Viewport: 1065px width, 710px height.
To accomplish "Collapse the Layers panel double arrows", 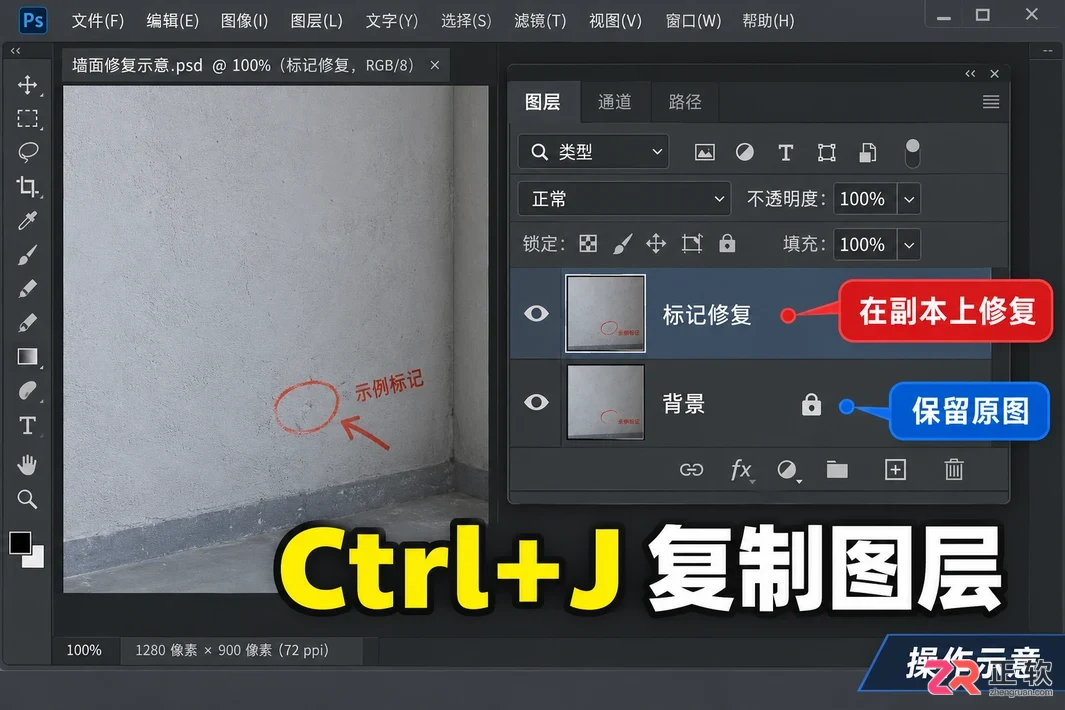I will (970, 73).
